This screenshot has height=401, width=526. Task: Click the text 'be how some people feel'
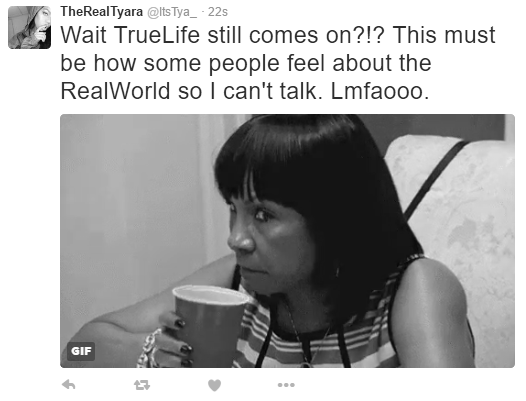(x=193, y=63)
